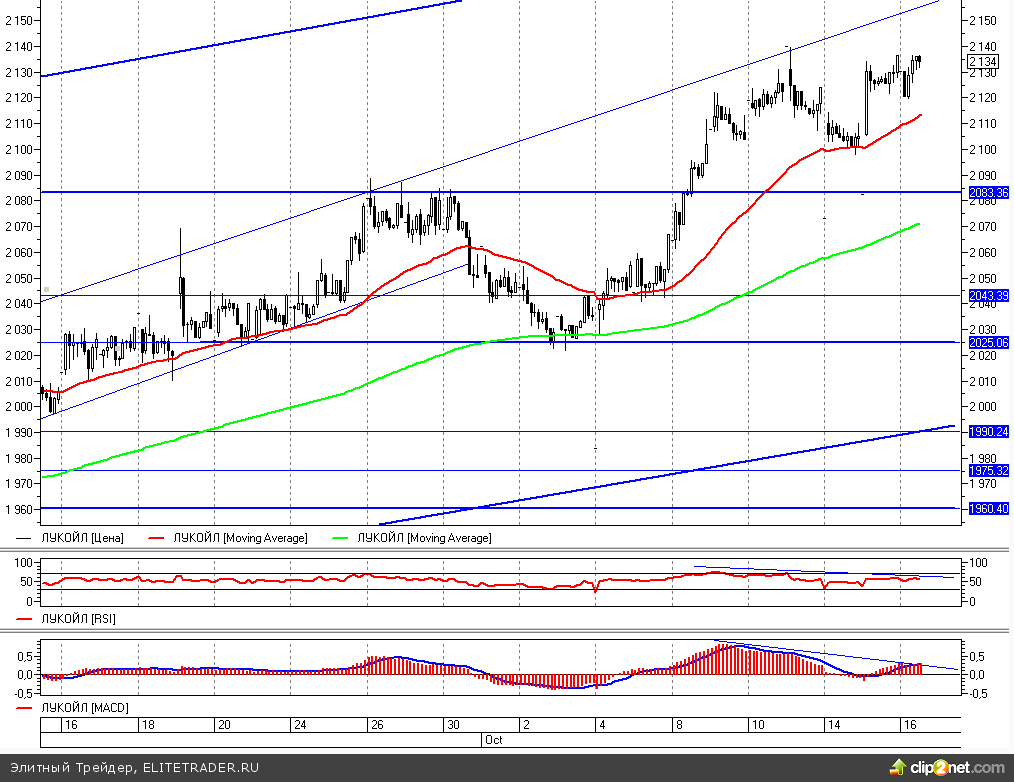Image resolution: width=1014 pixels, height=782 pixels.
Task: Click the red line swatch beside the RSI legend
Action: pos(25,619)
